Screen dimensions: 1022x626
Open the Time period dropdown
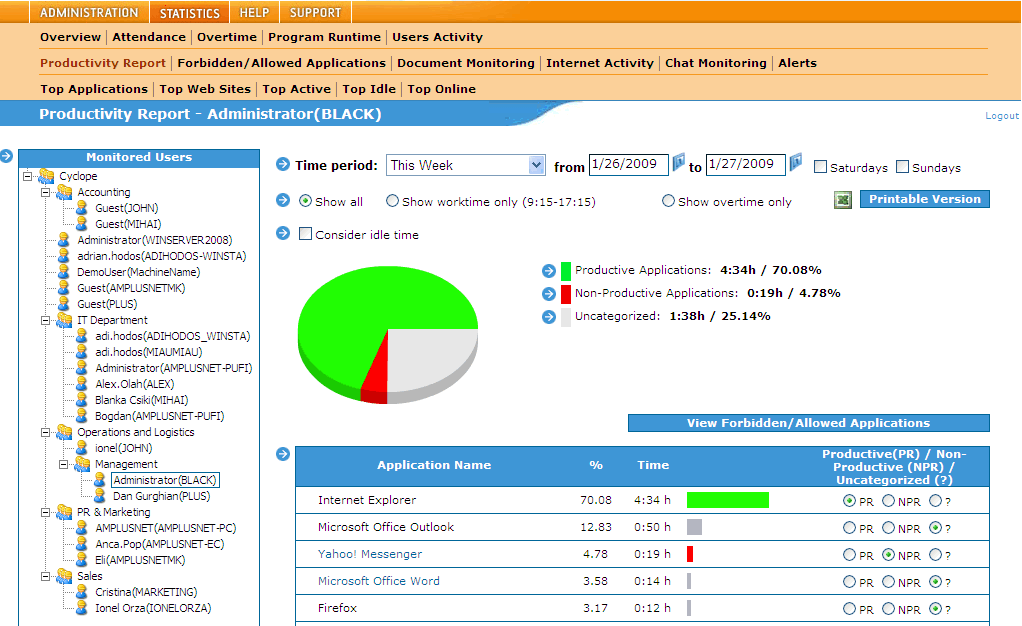tap(536, 166)
